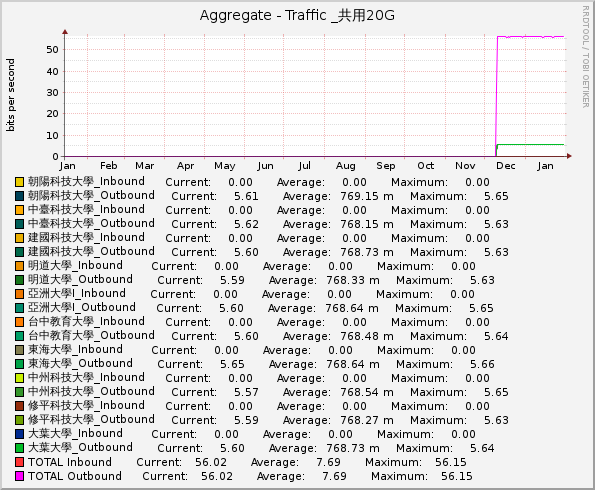Click the 中州科技大學_Inbound lime swatch

19,378
